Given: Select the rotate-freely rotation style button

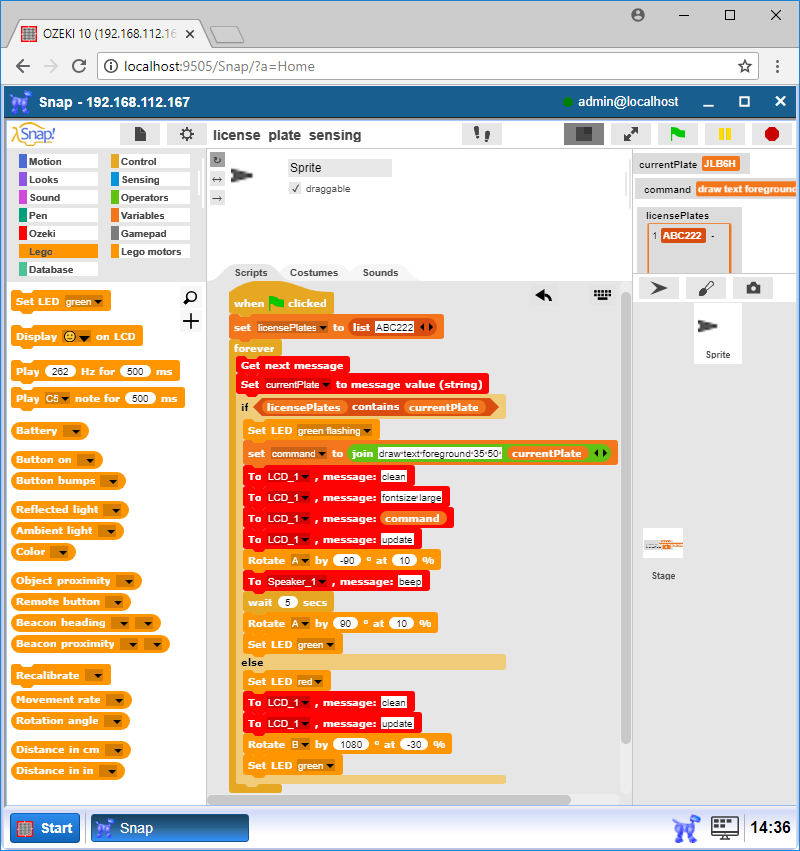Looking at the screenshot, I should click(217, 160).
